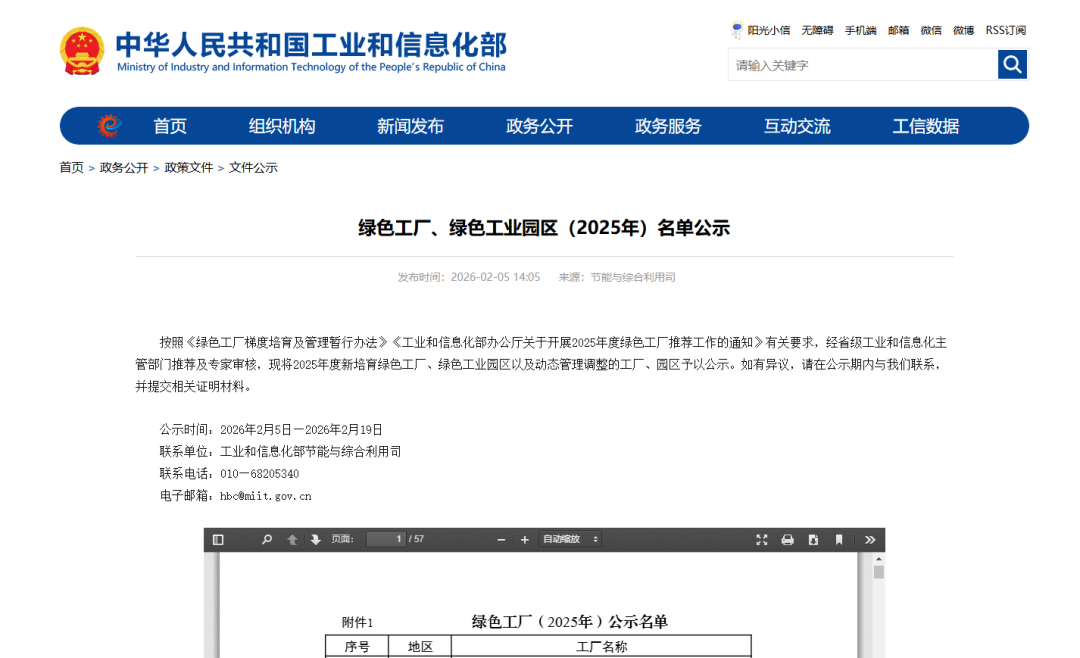Click the blue site search magnifier button
Screen dimensions: 1080x658
point(1012,65)
